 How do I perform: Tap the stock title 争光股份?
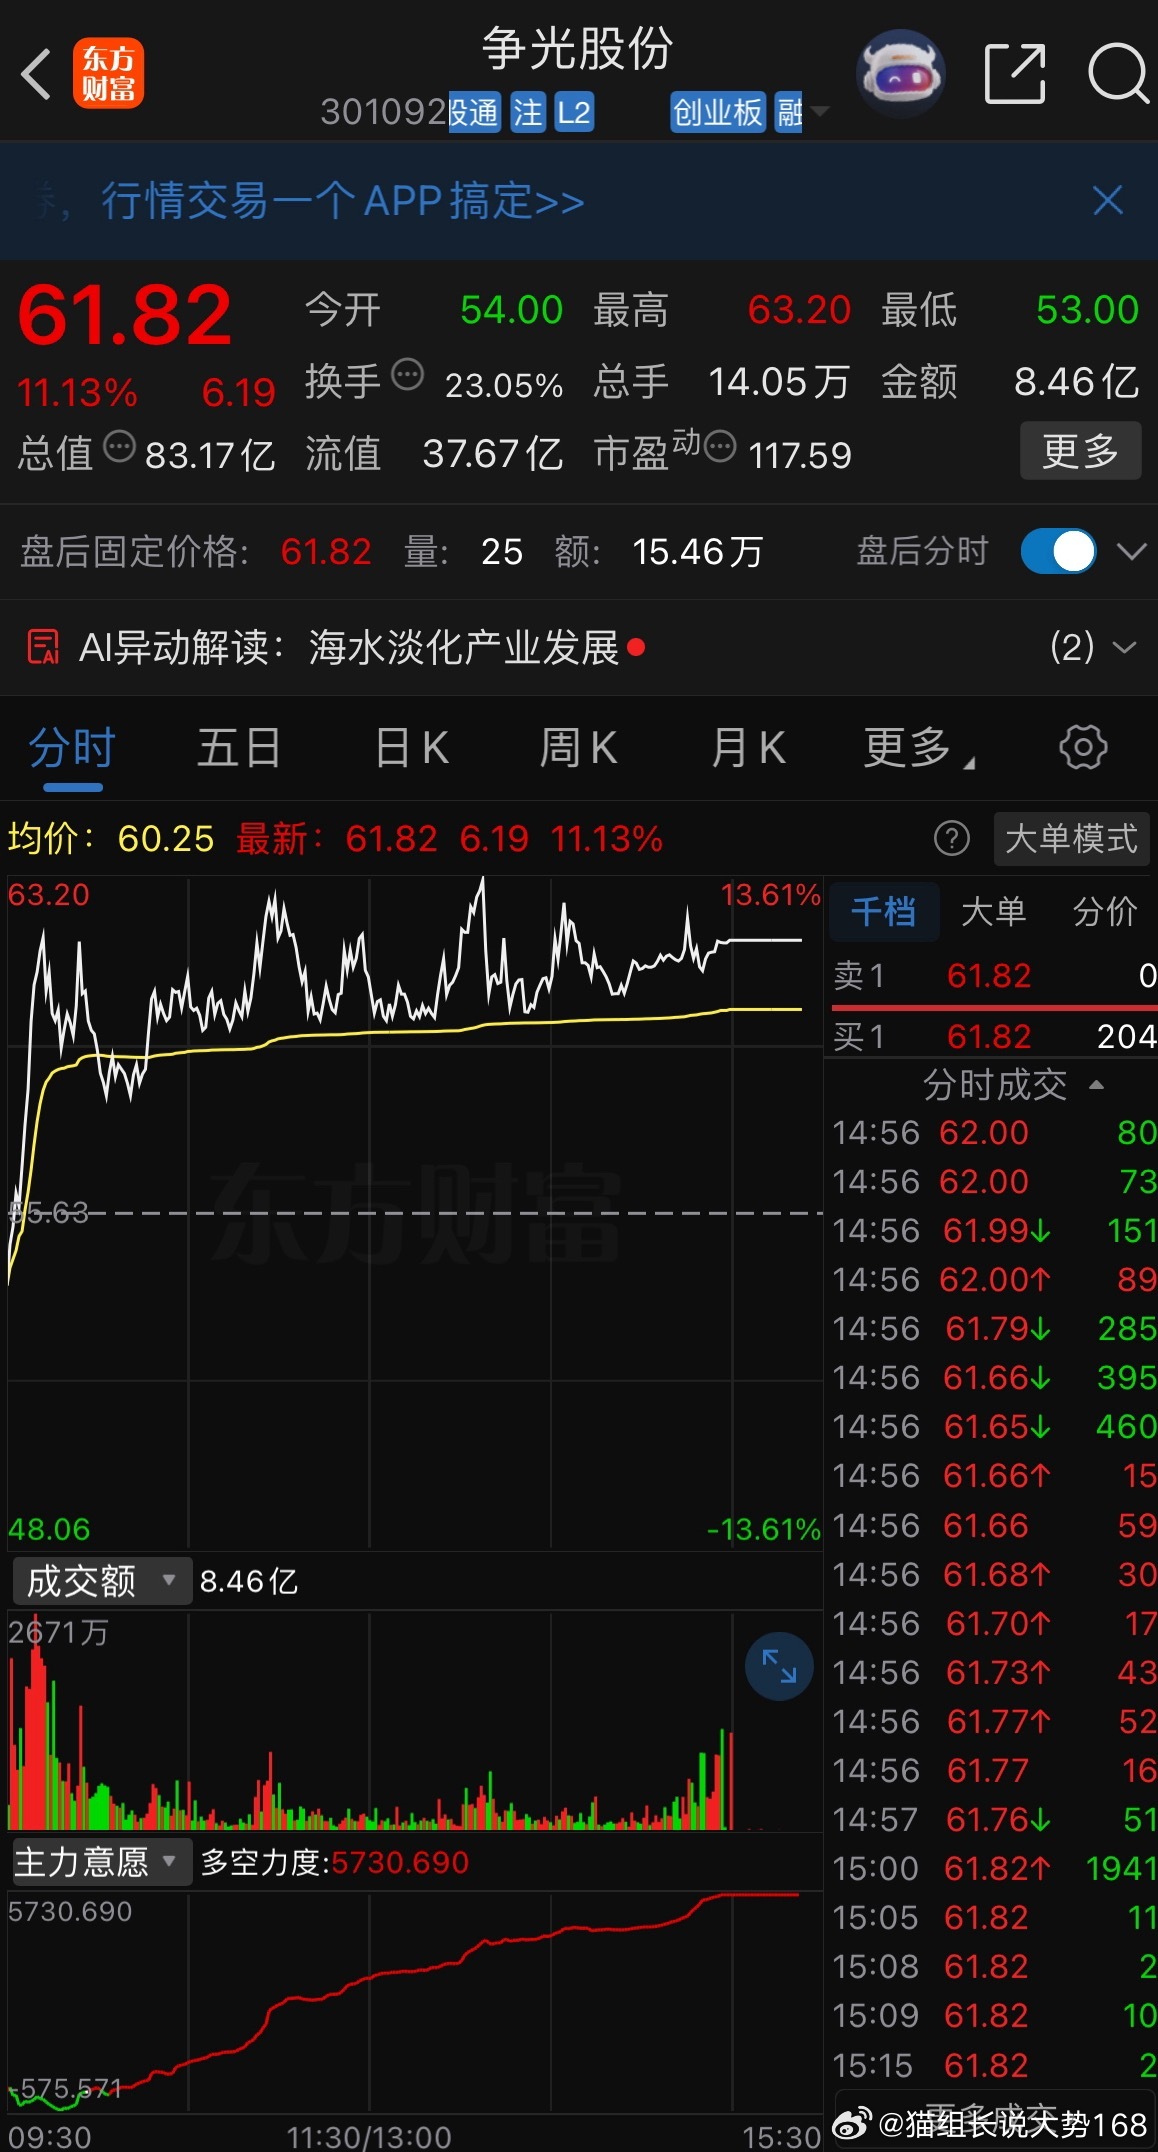(x=578, y=48)
